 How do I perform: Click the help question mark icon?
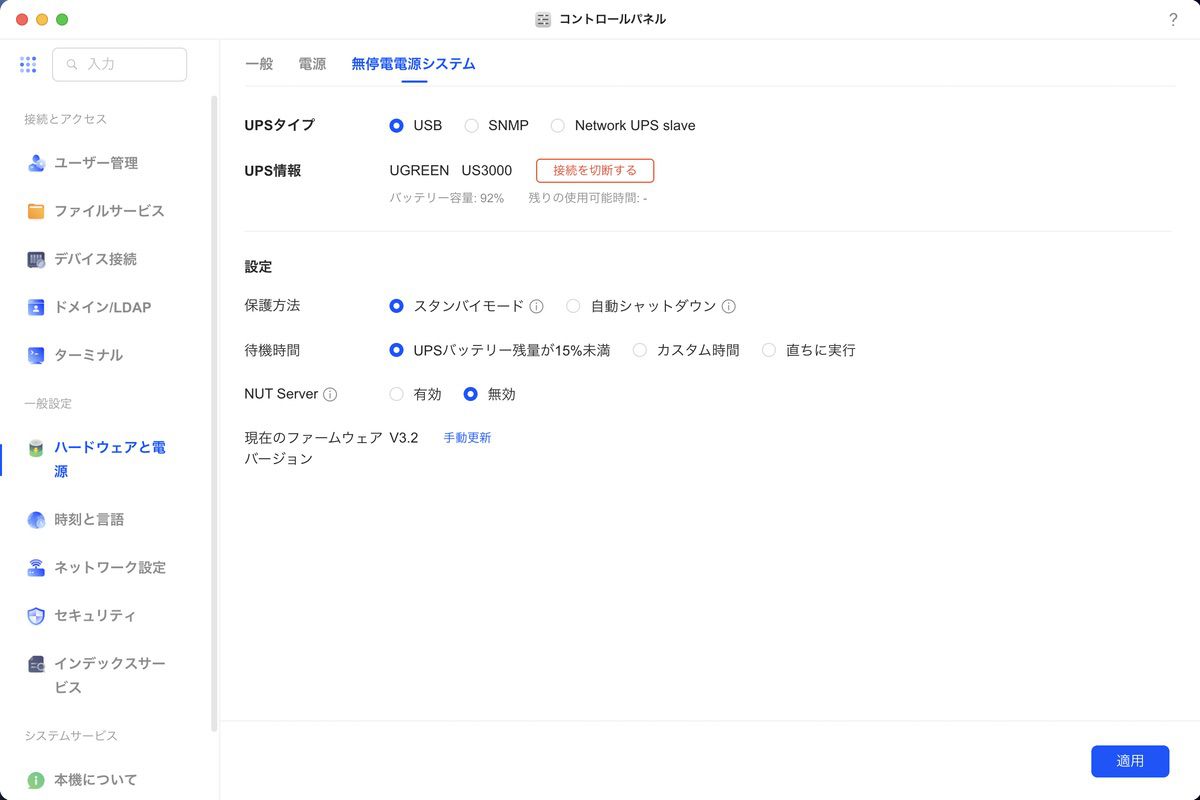[1173, 20]
